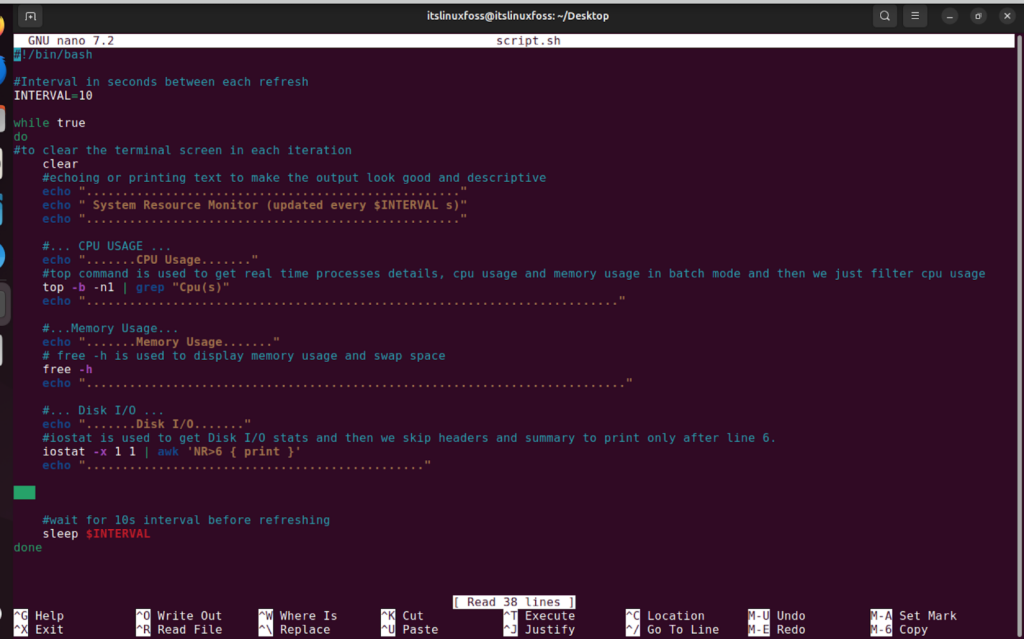This screenshot has width=1024, height=639.
Task: Open a new terminal tab icon
Action: point(30,16)
